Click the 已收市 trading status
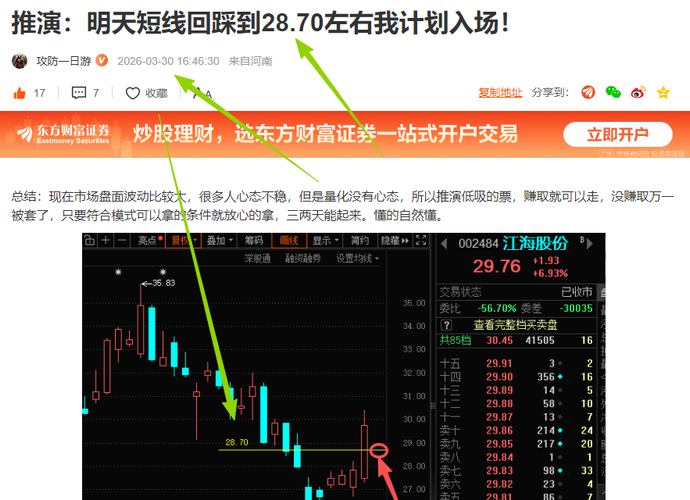 click(576, 292)
